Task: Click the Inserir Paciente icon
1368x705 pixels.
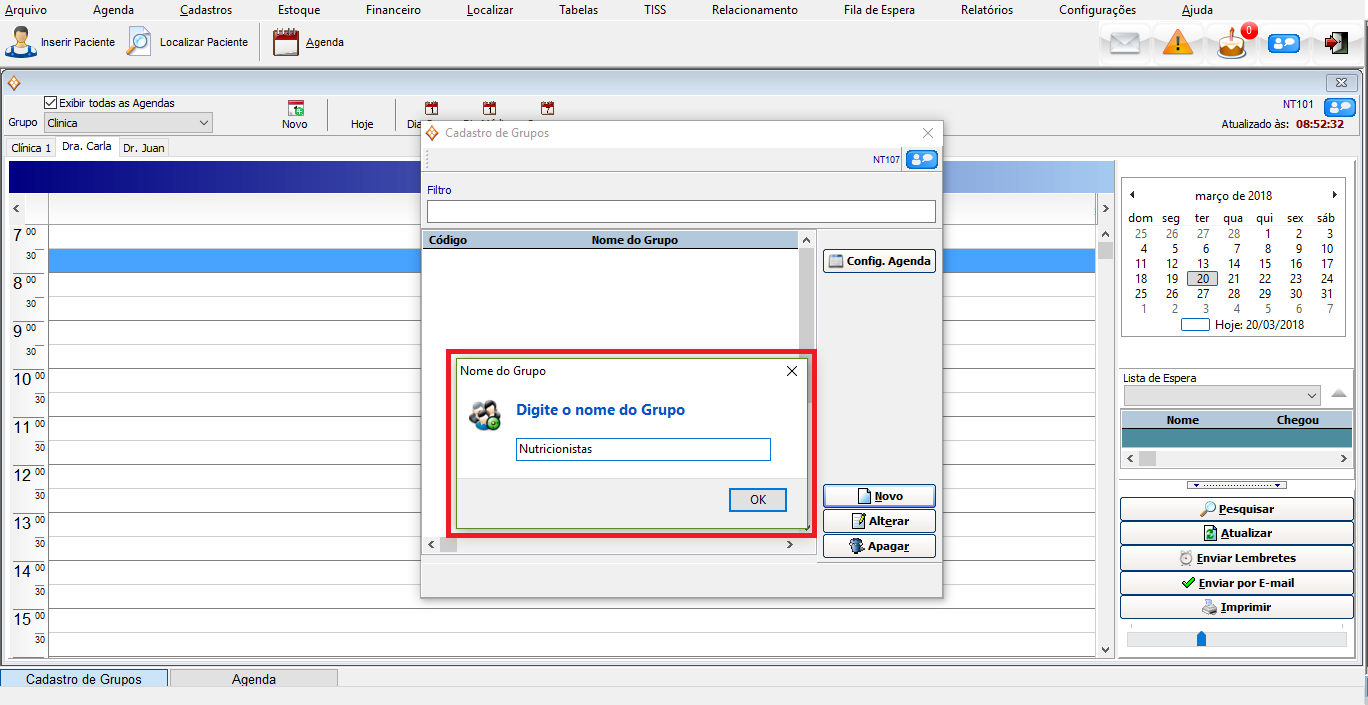Action: (21, 43)
